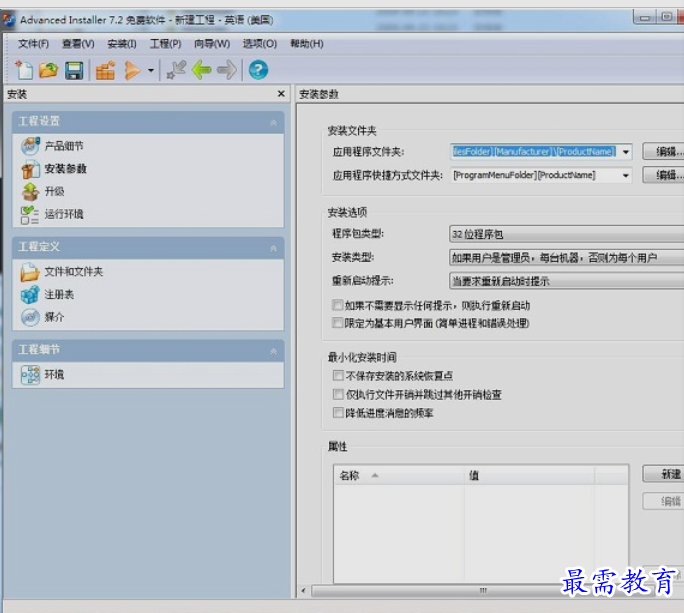
Task: Open the 向导(W) menu
Action: pos(212,44)
